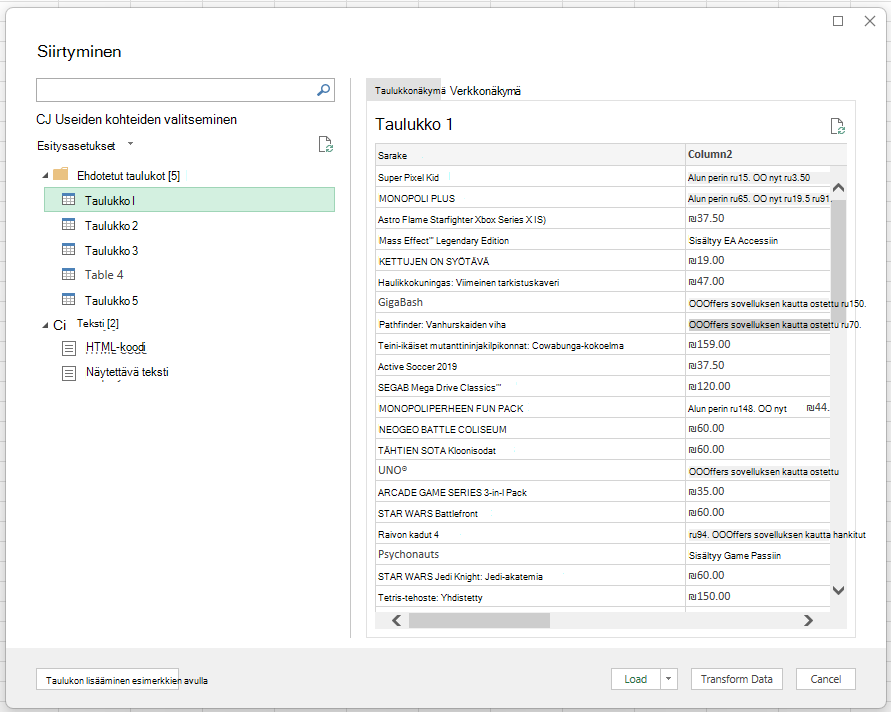The image size is (891, 712).
Task: Click the ₪47.00 price cell
Action: (x=758, y=281)
